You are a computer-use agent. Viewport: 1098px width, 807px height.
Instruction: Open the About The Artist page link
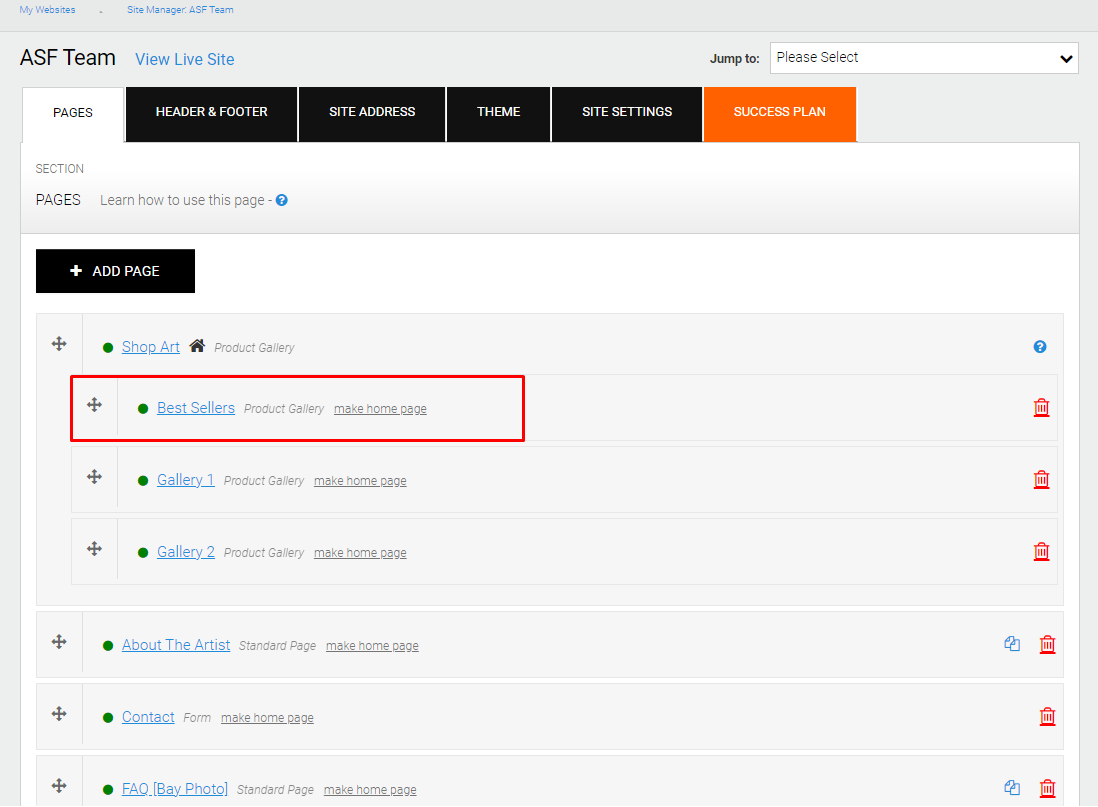pos(176,645)
